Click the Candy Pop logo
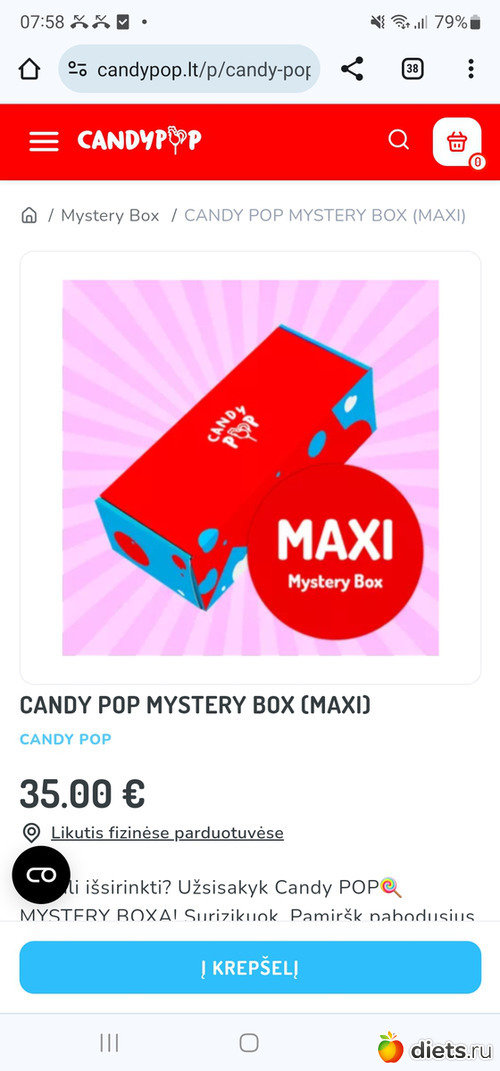 coord(139,140)
